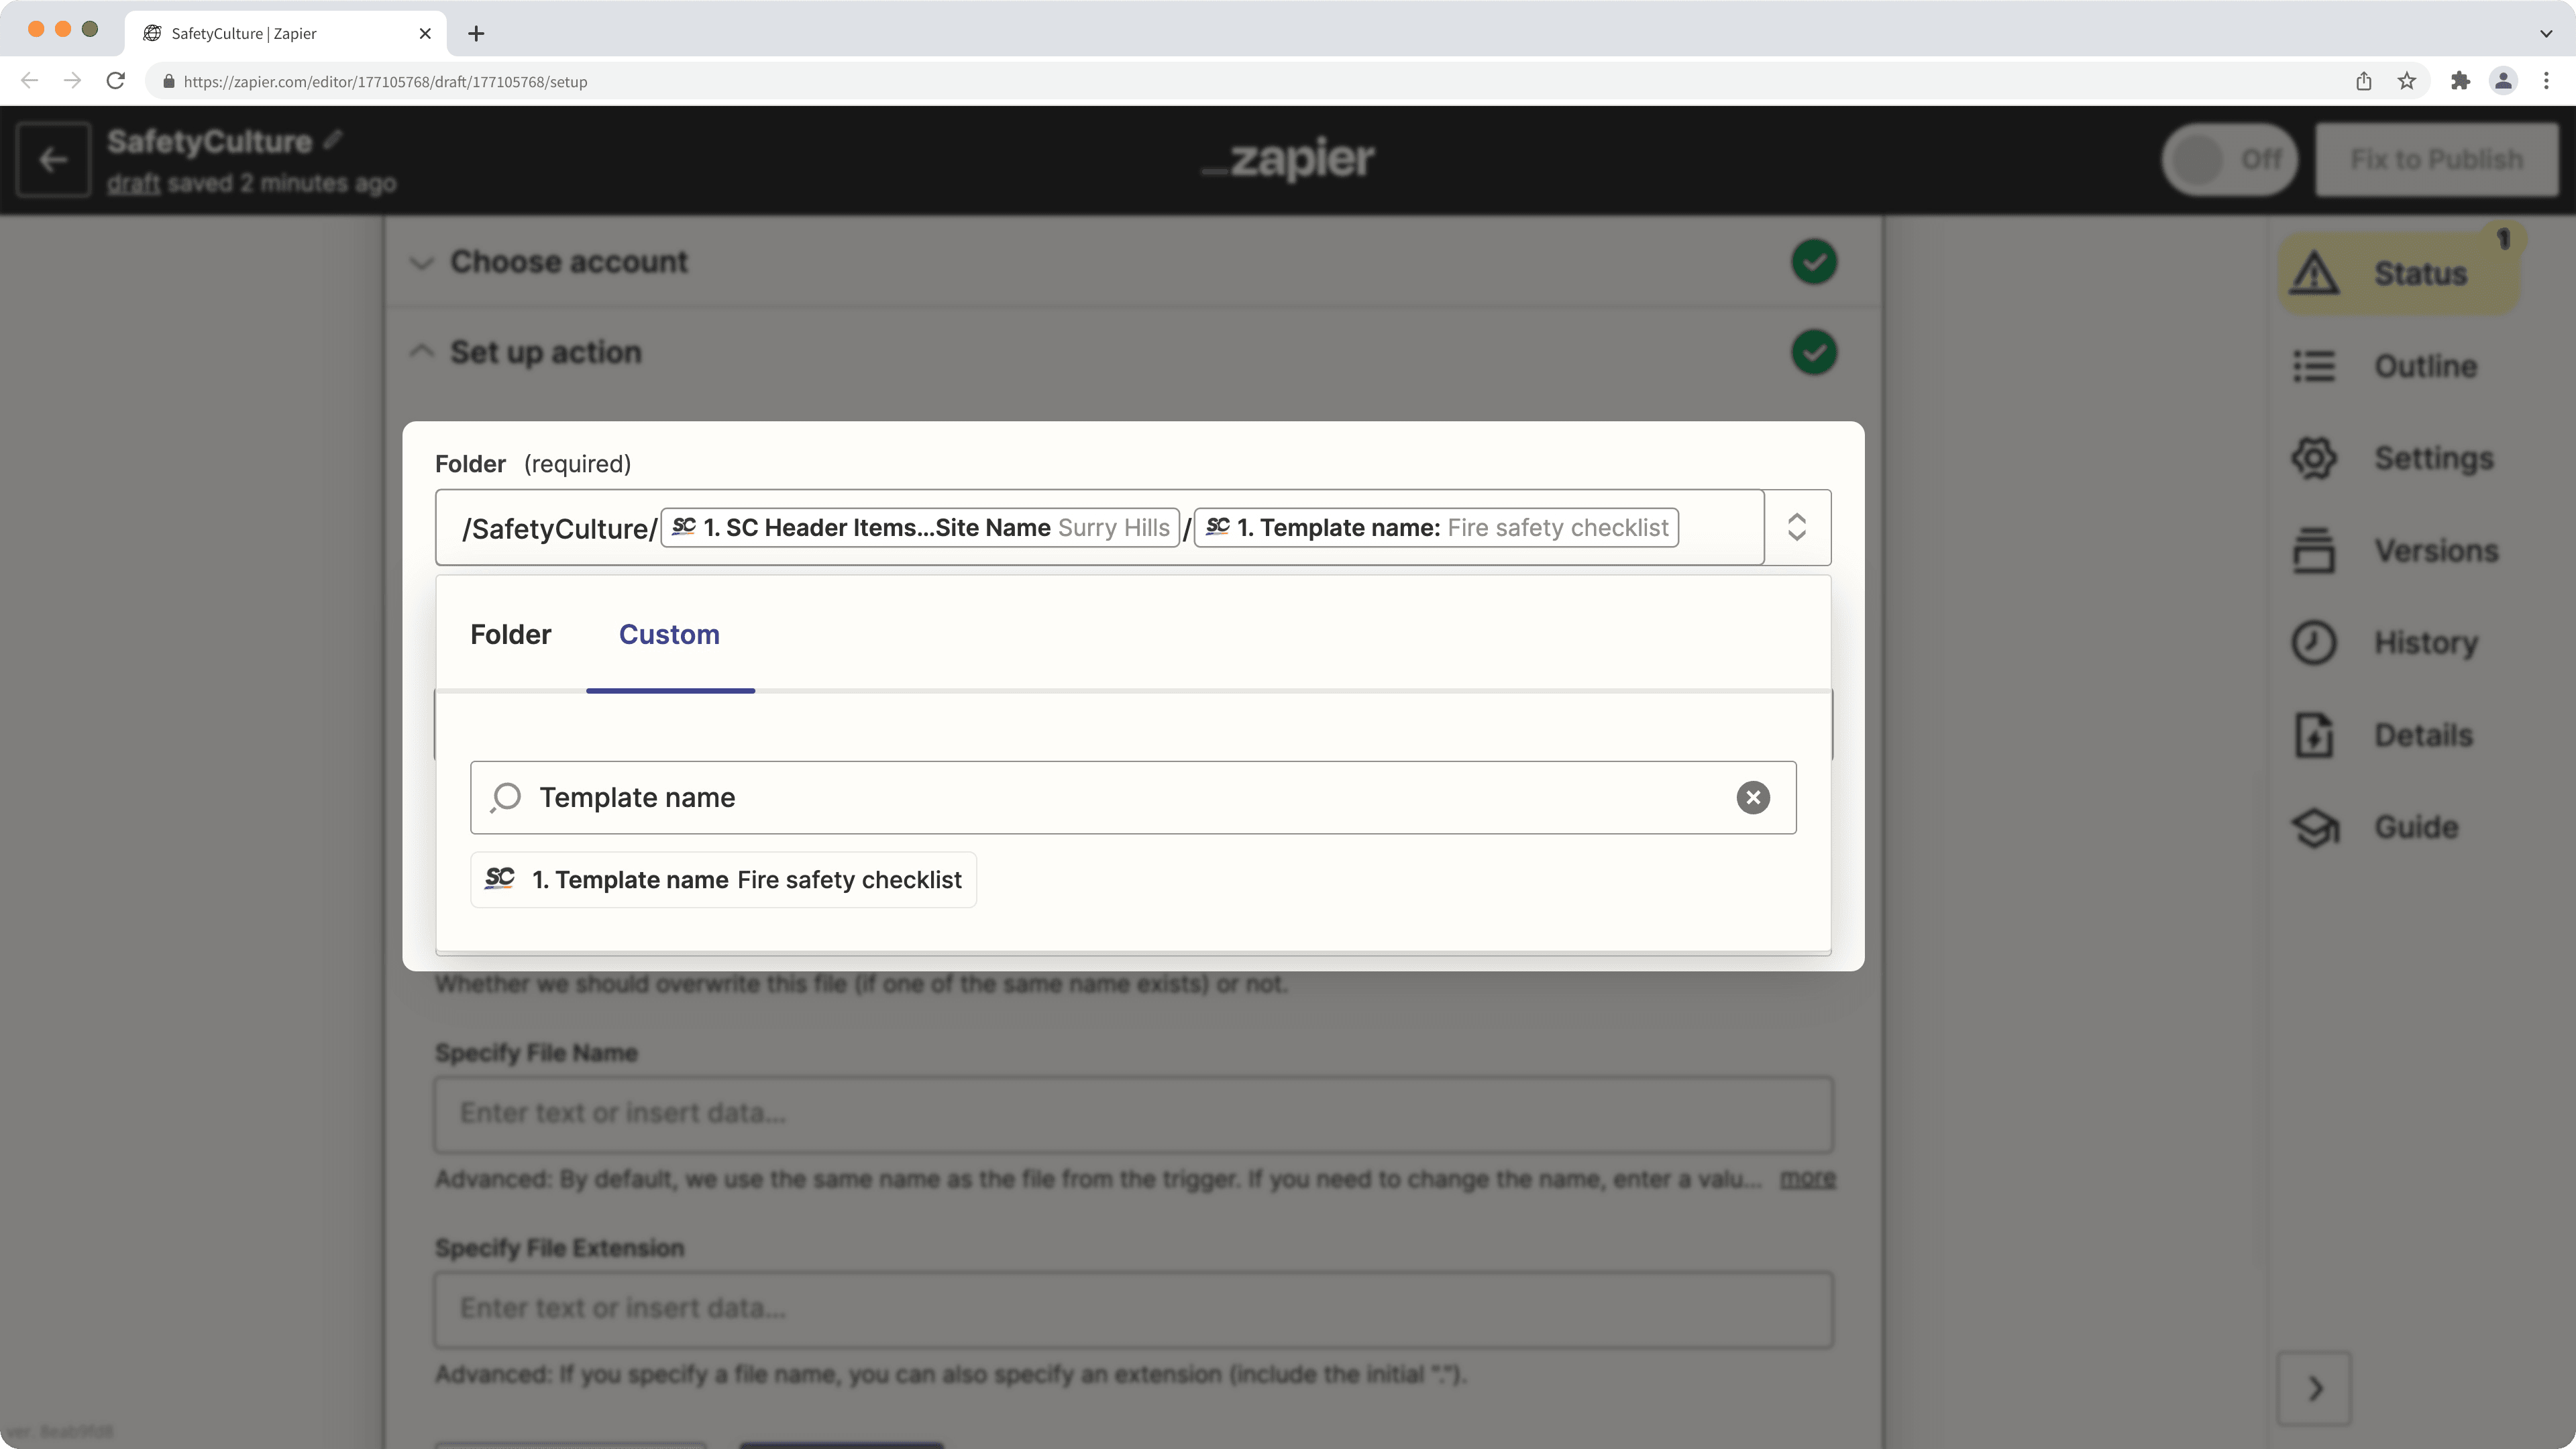View the Details panel
2576x1449 pixels.
click(x=2399, y=734)
